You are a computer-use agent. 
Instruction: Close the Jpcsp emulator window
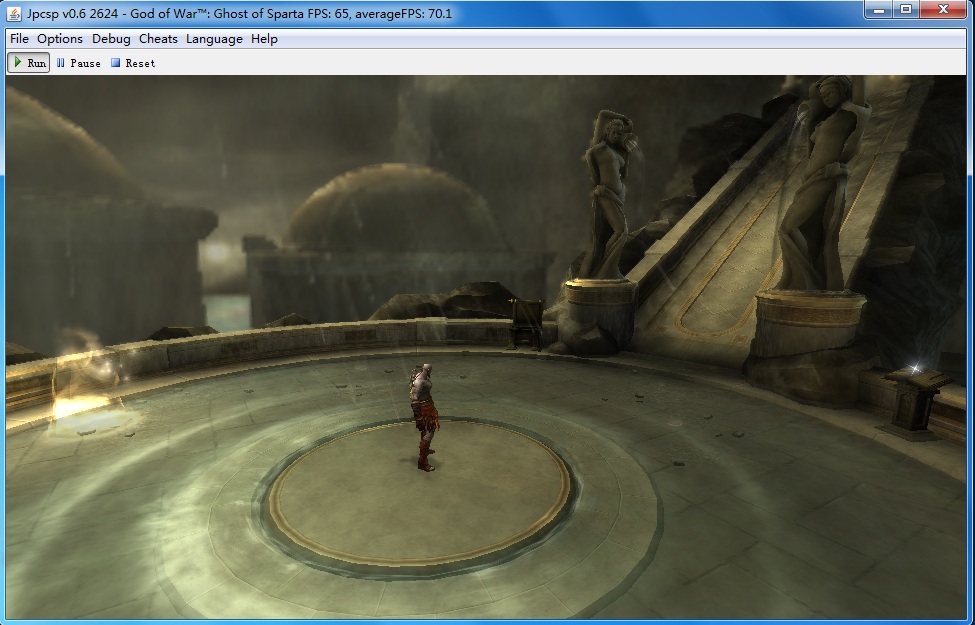click(x=944, y=9)
